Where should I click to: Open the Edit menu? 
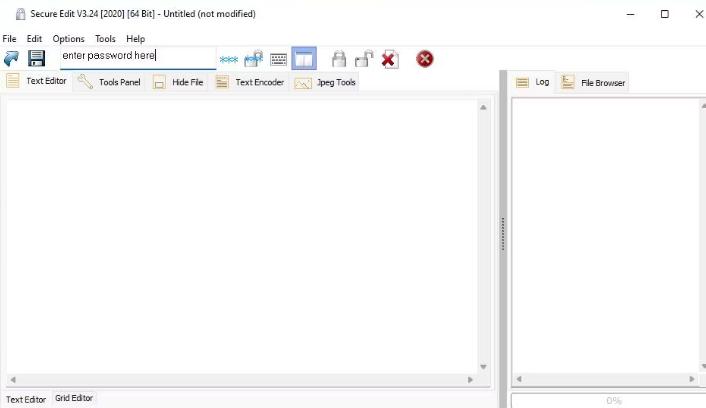click(34, 39)
